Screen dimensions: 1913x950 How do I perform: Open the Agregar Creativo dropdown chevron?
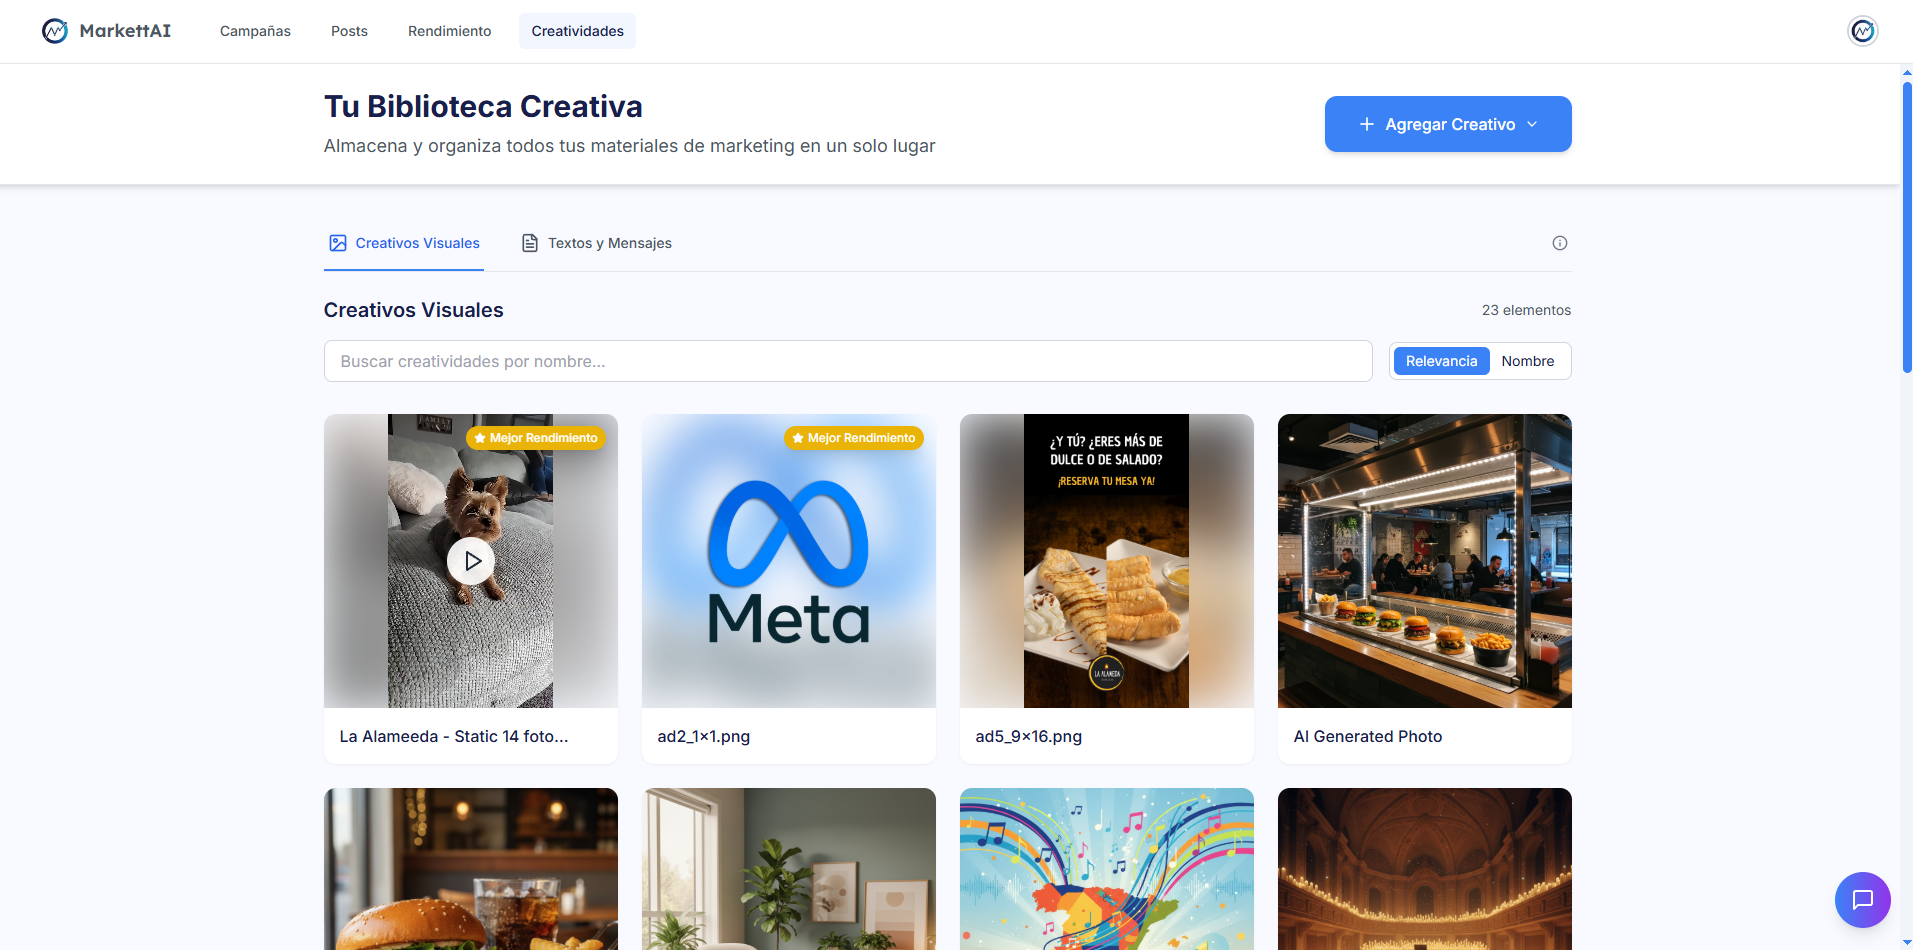tap(1532, 124)
